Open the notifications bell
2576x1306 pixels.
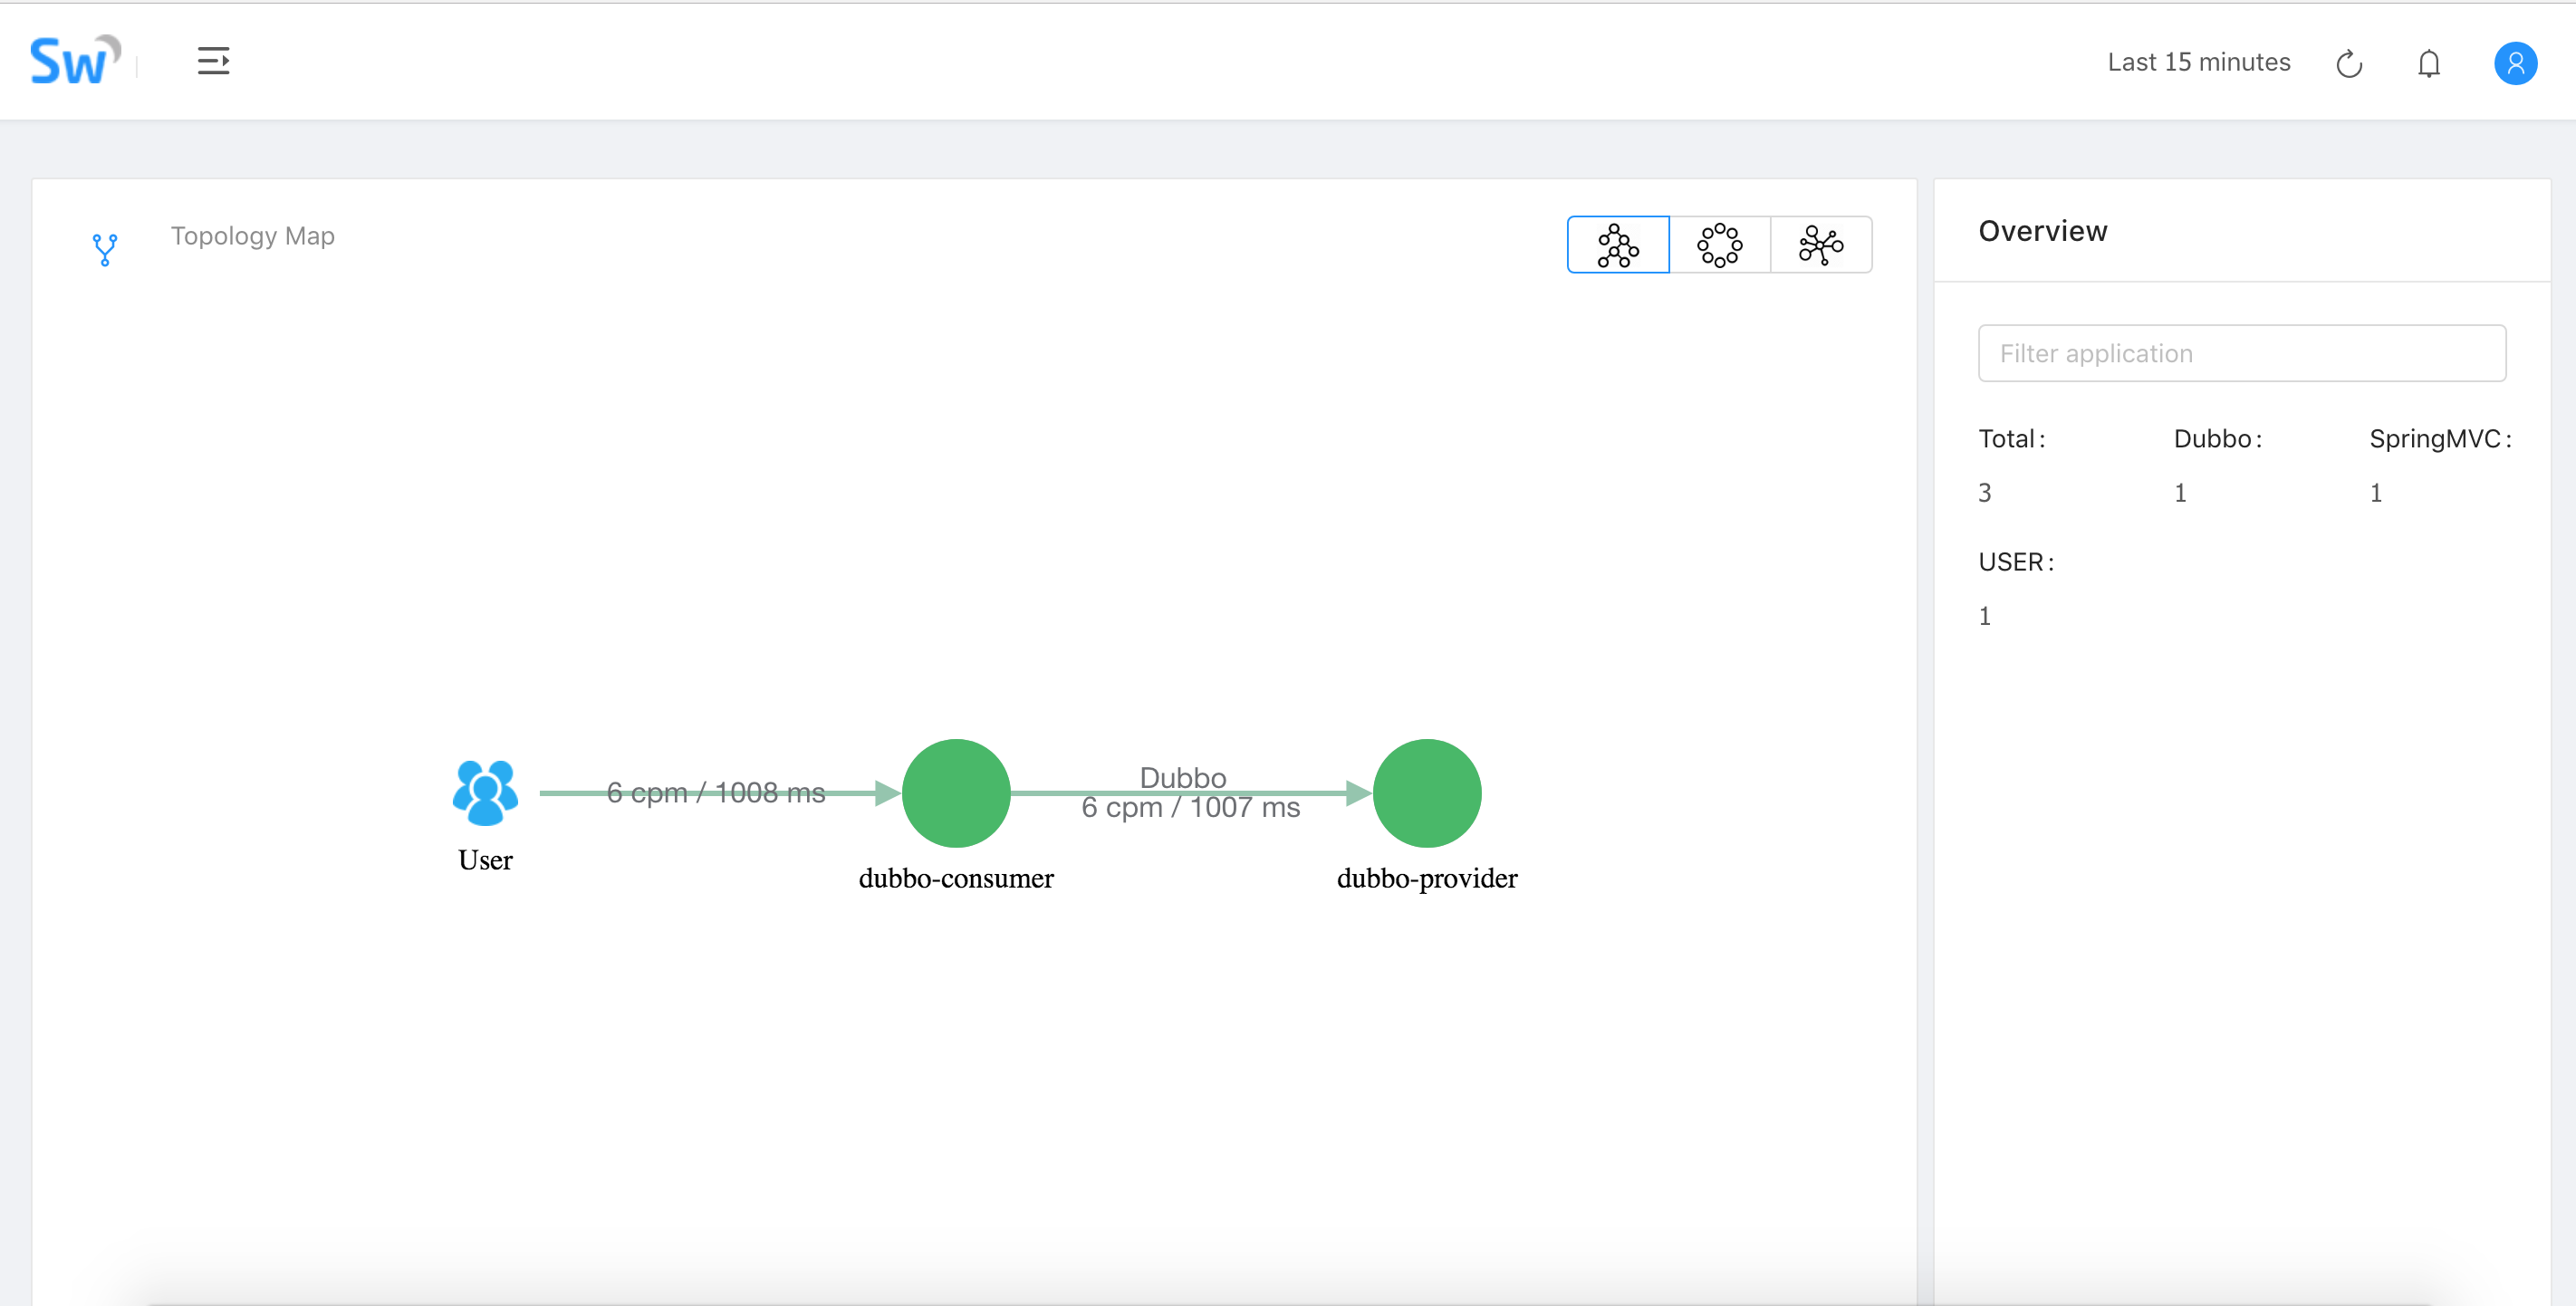point(2428,64)
